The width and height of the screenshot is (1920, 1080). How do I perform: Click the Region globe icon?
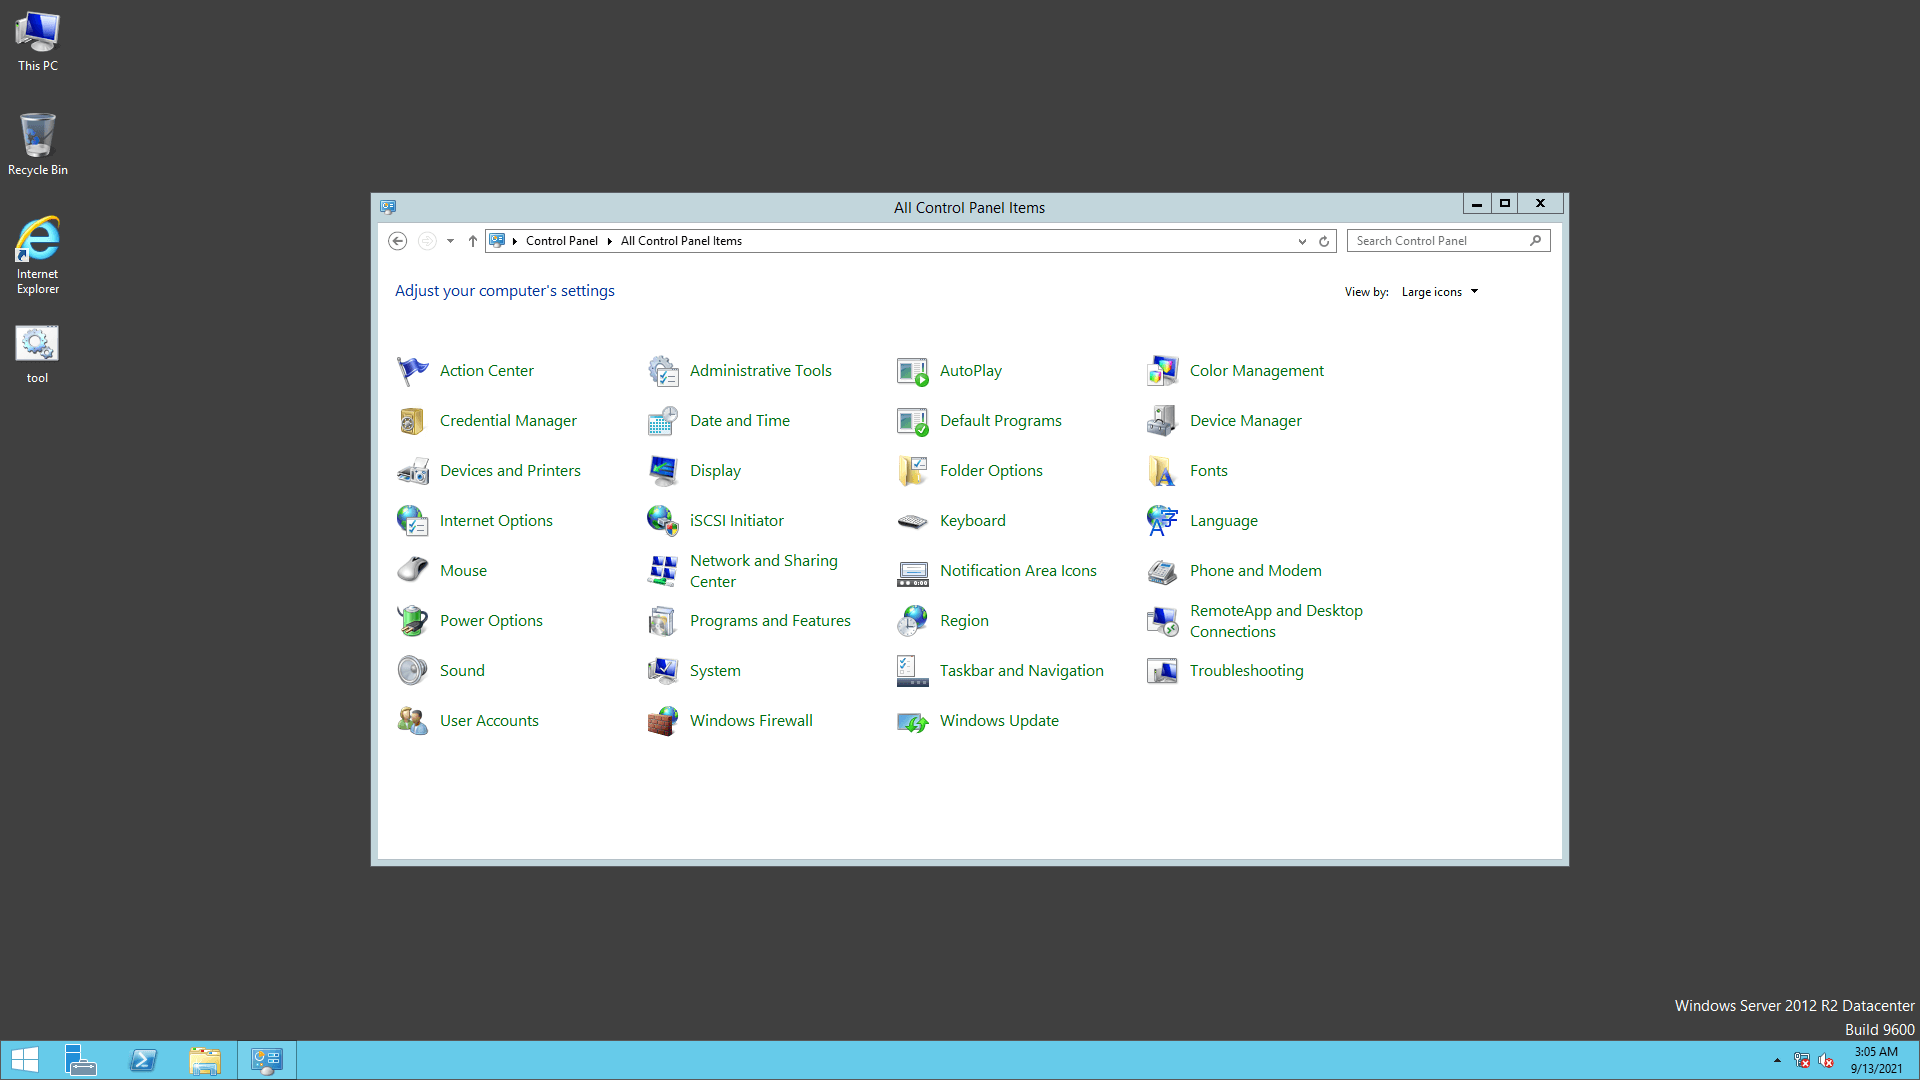pyautogui.click(x=912, y=621)
